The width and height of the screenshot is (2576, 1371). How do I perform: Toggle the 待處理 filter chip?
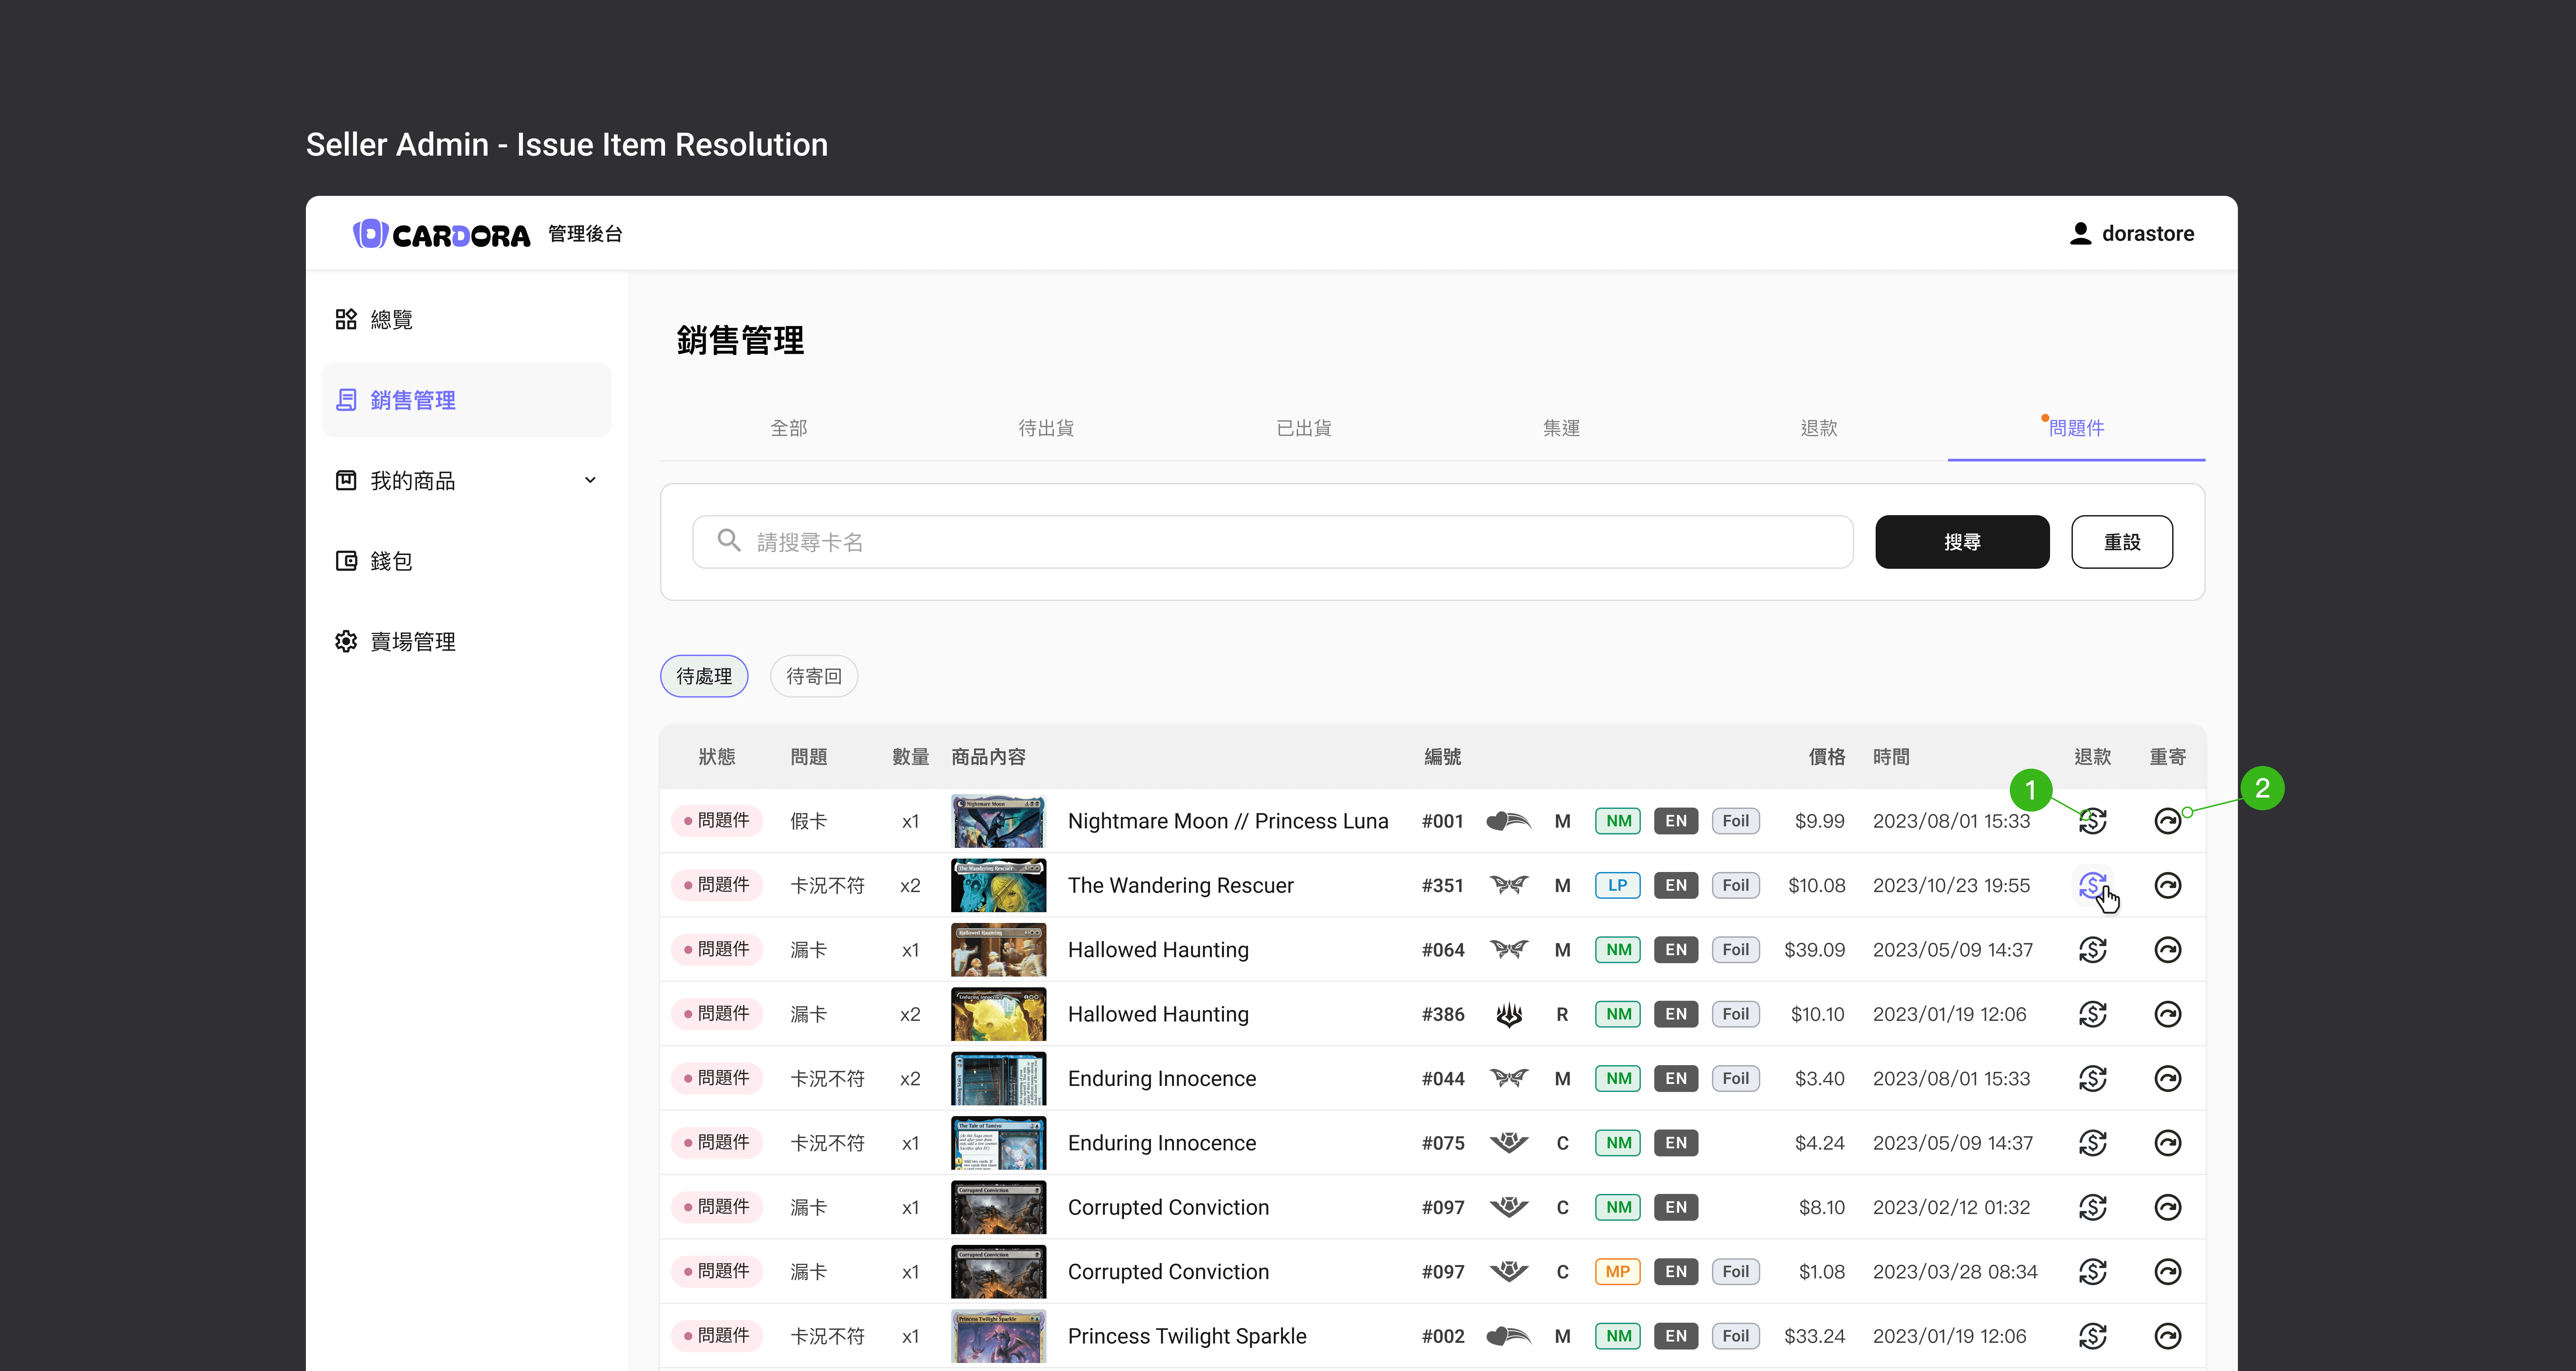click(704, 676)
